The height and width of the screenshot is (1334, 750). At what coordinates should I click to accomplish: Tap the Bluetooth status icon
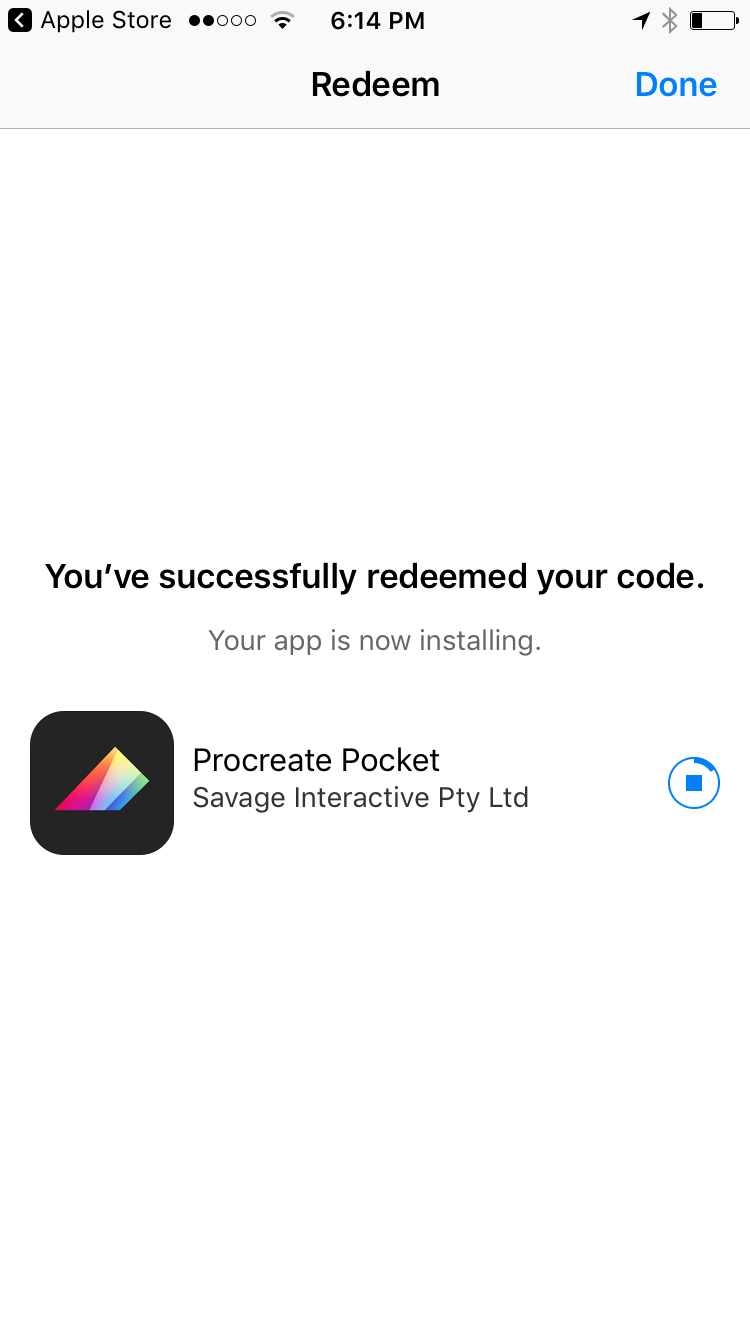tap(670, 20)
